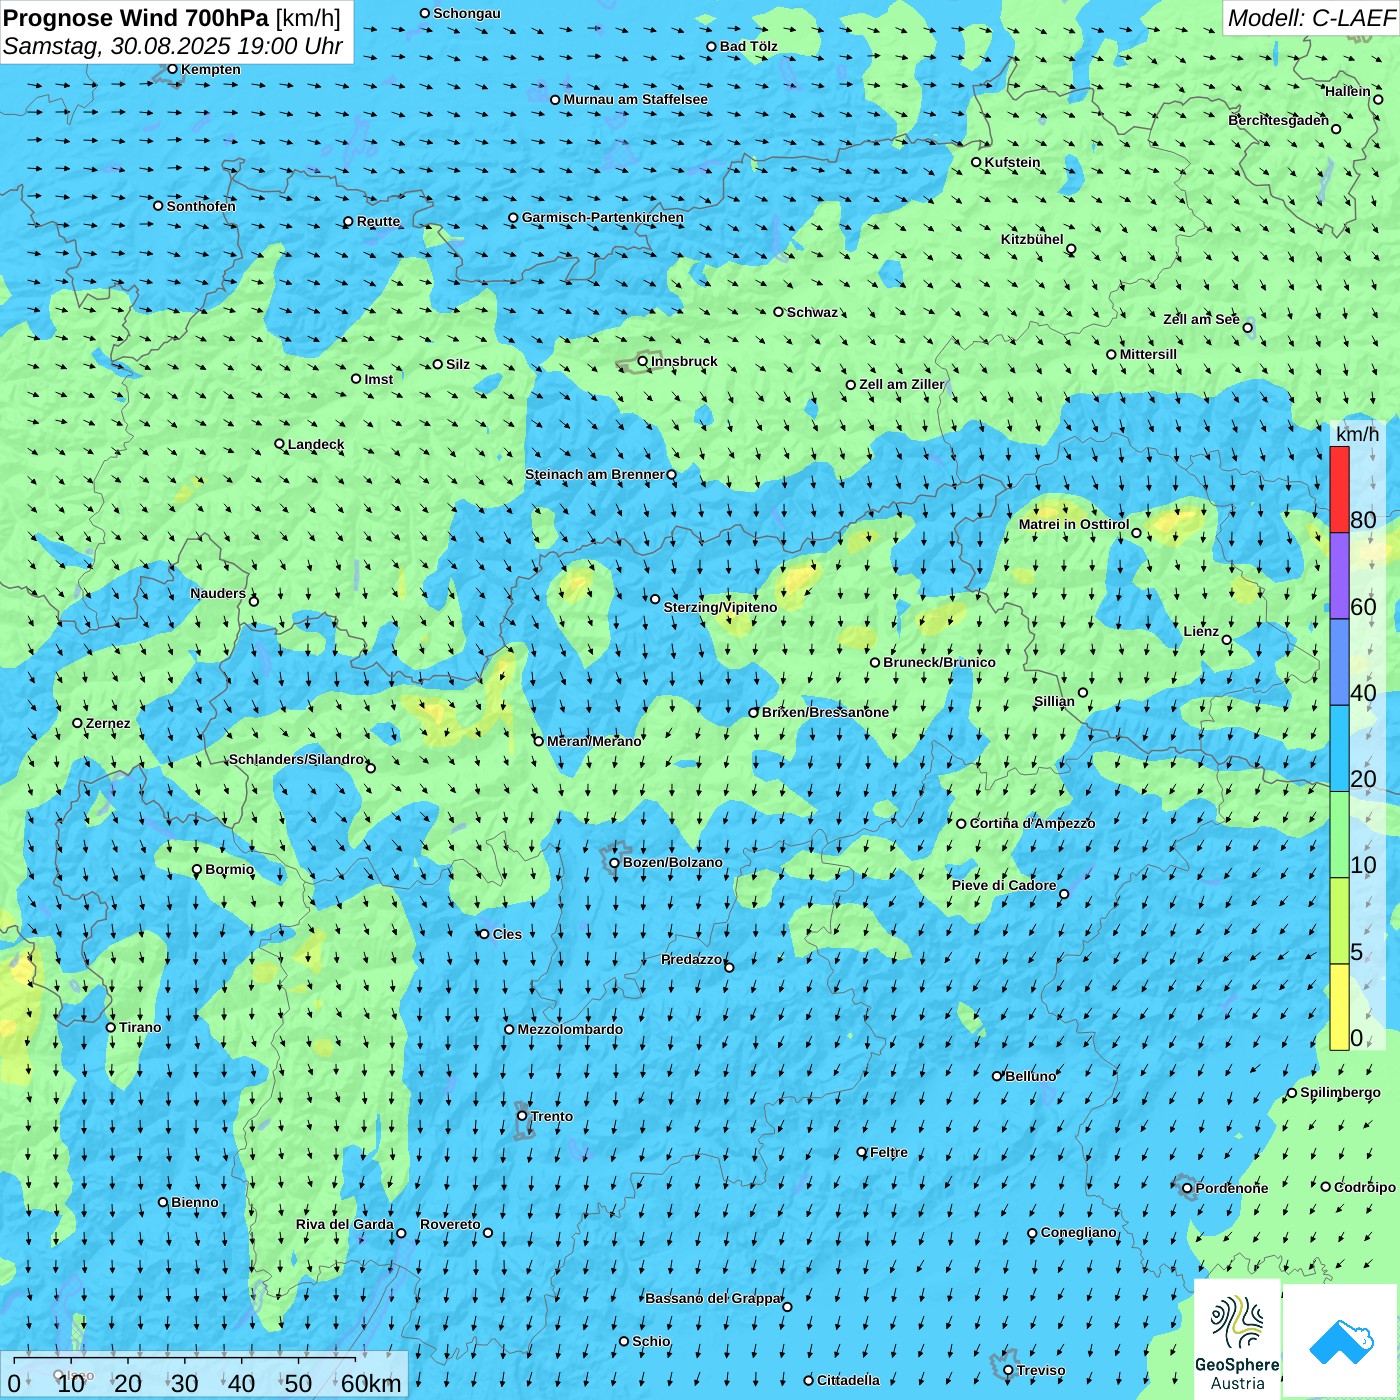This screenshot has height=1400, width=1400.
Task: Click the blue cloud app logo
Action: coord(1341,1342)
